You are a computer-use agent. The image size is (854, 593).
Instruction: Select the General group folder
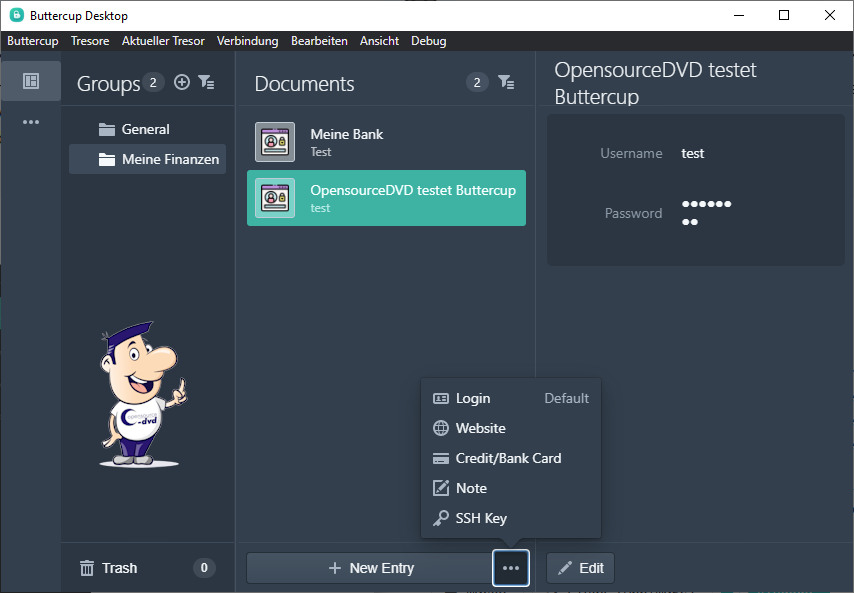coord(145,129)
